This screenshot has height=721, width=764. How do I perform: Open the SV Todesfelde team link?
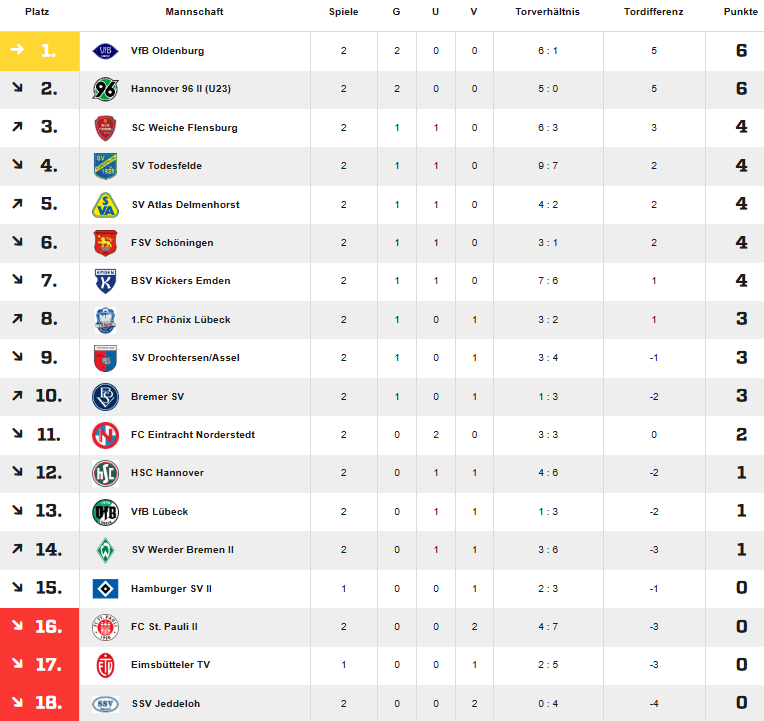(x=167, y=166)
